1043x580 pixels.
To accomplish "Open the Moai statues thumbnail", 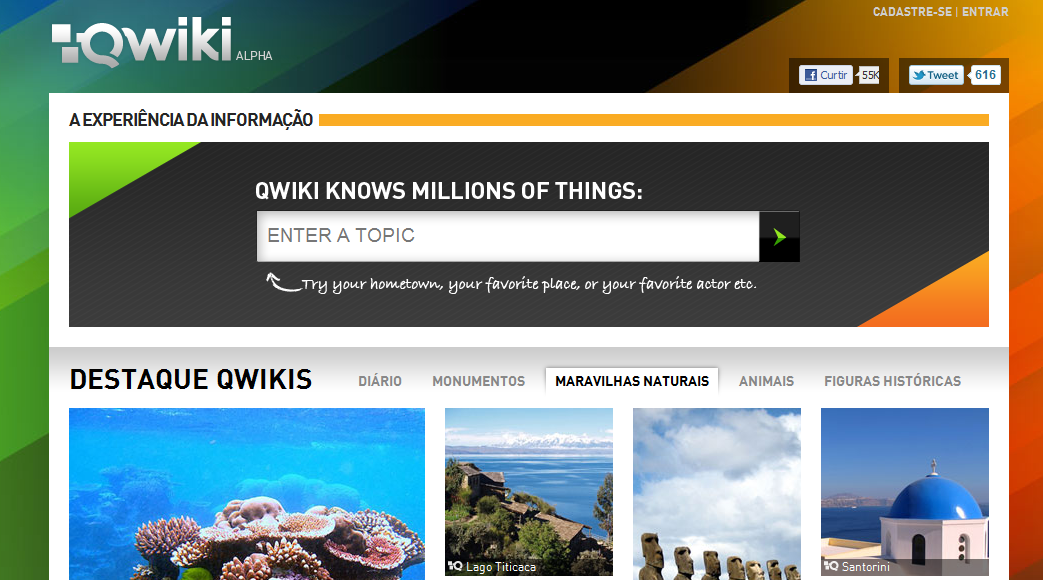I will 717,494.
